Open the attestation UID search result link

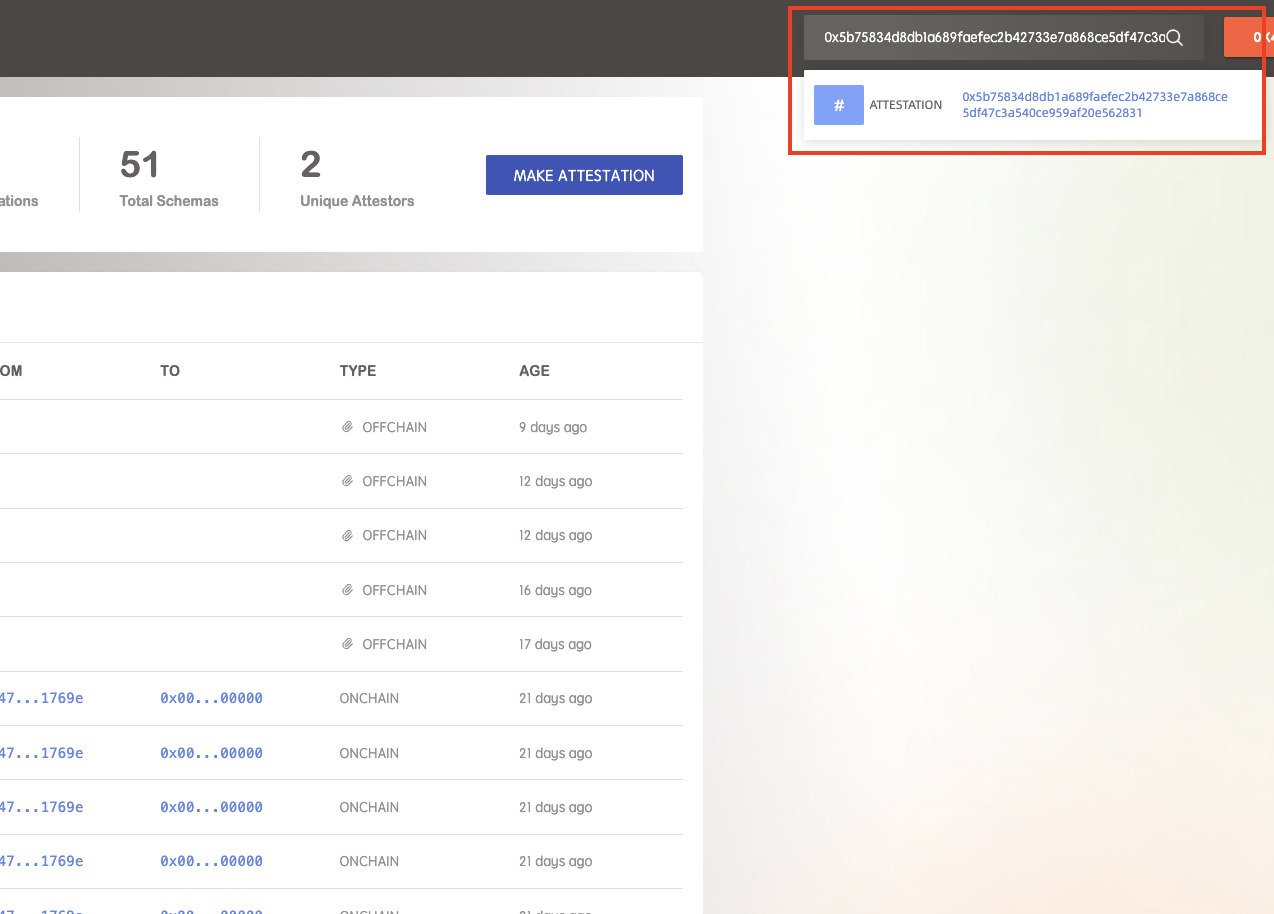point(1094,105)
